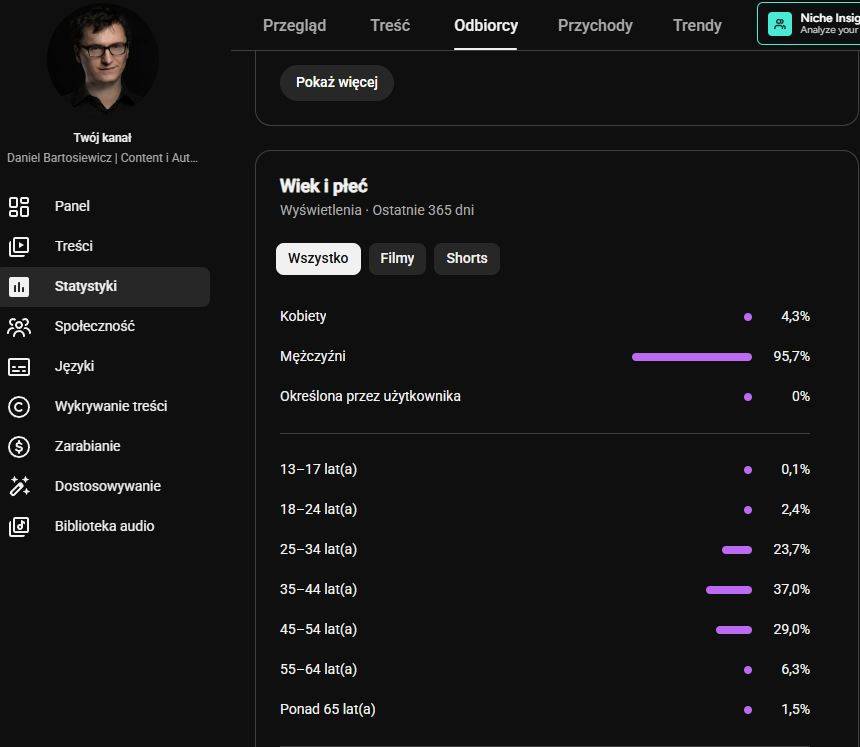Go to Treści in sidebar
This screenshot has width=860, height=747.
click(x=73, y=246)
